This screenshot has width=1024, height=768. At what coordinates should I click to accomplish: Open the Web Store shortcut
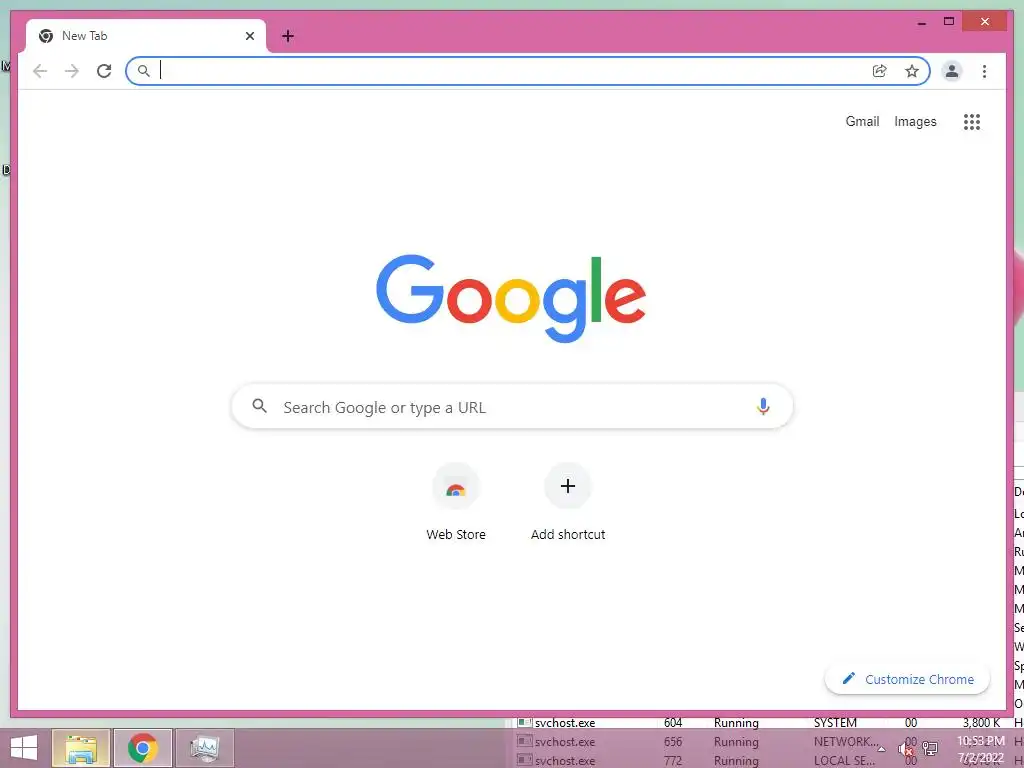point(456,502)
